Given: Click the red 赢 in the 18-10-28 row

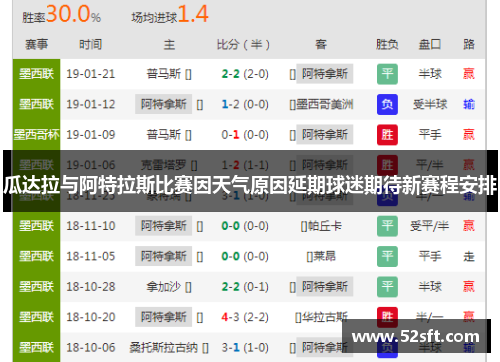Looking at the screenshot, I should (x=469, y=287).
